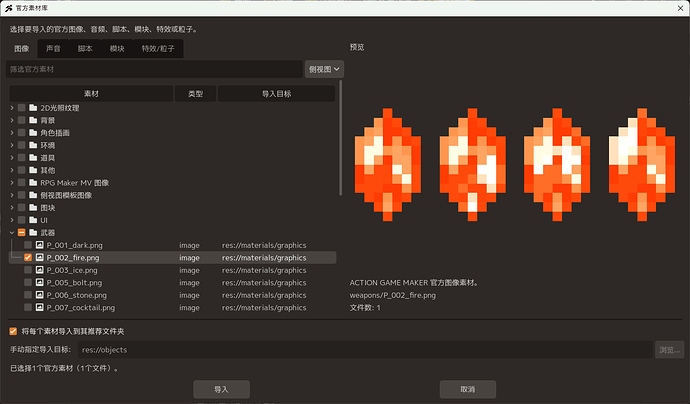The height and width of the screenshot is (404, 690).
Task: Open the 侧视图 dropdown
Action: 324,69
